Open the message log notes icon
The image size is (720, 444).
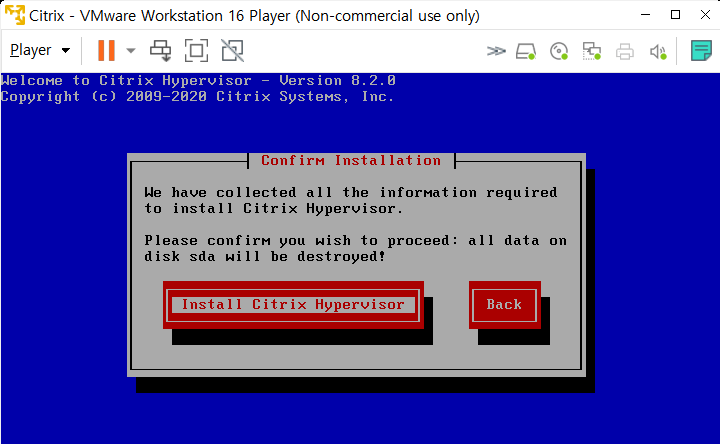point(701,51)
